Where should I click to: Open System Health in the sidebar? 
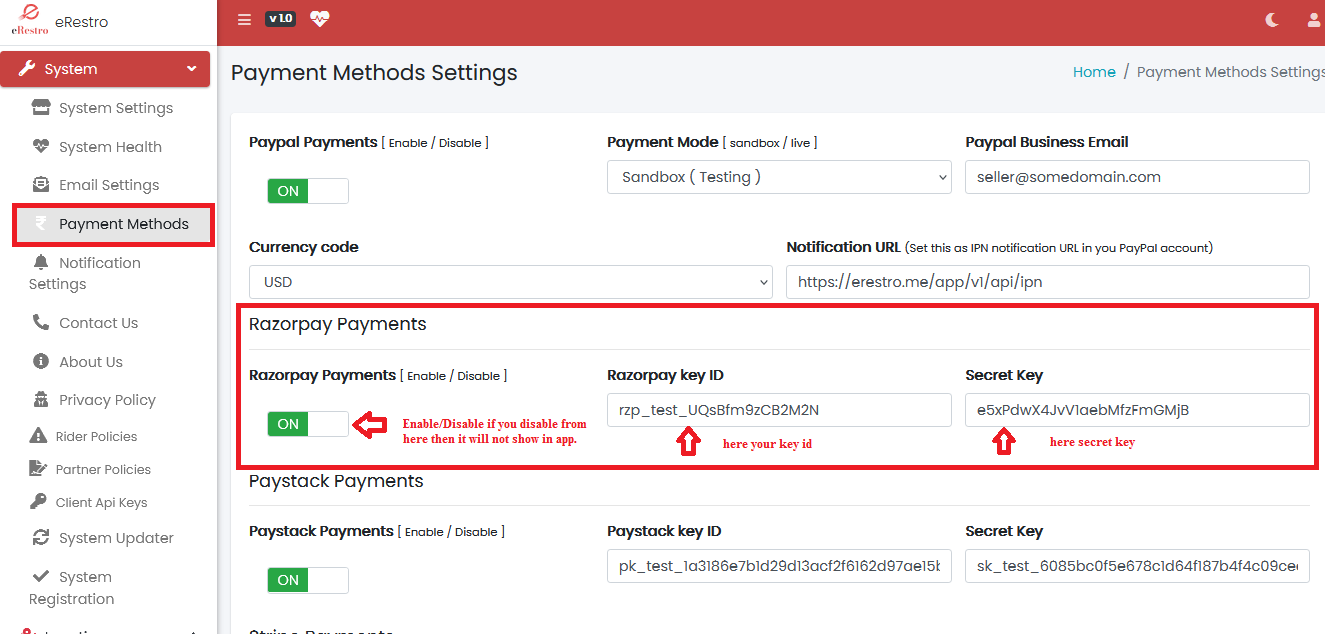110,147
